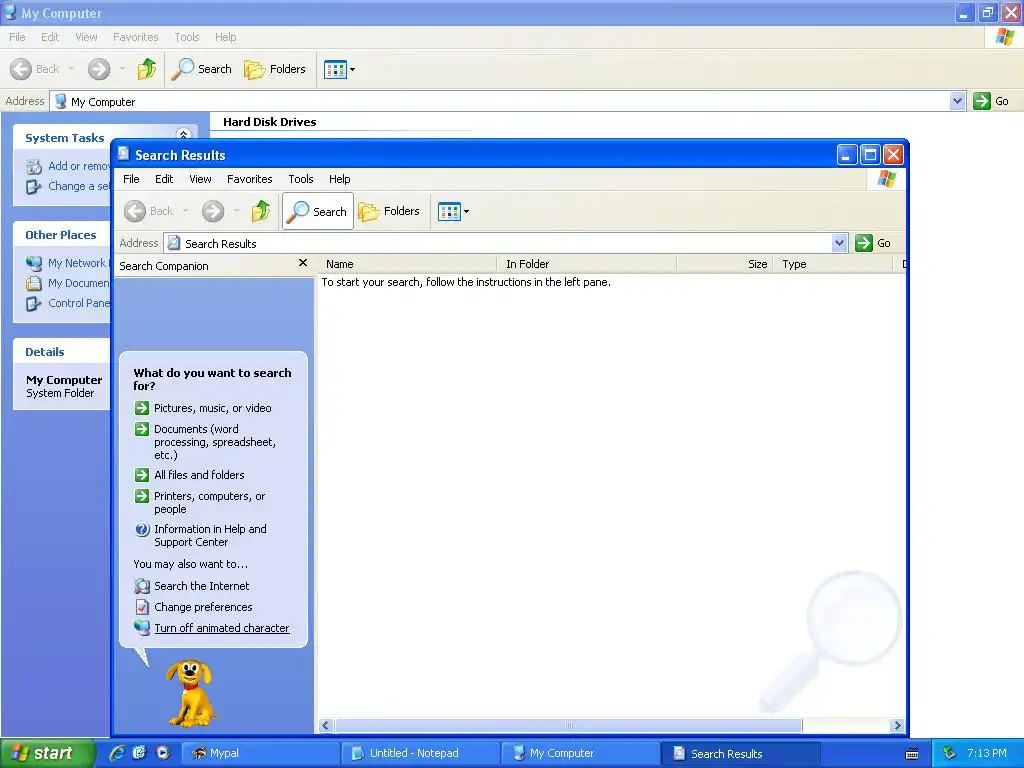Click Add or remove programs task

[x=68, y=167]
